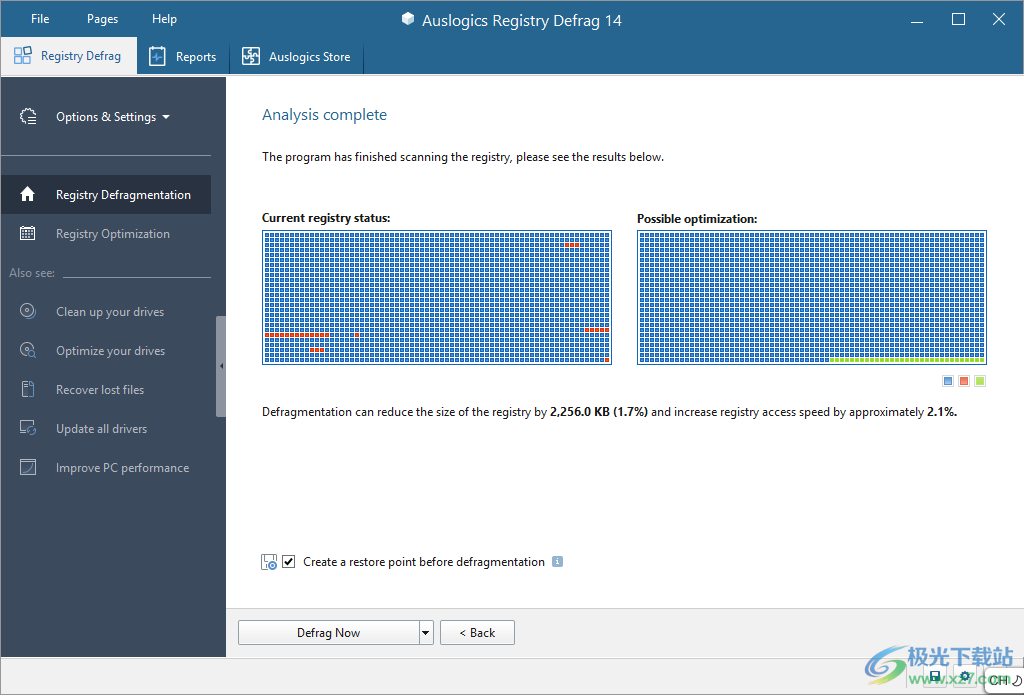The height and width of the screenshot is (695, 1024).
Task: Click the green legend swatch below the optimization chart
Action: pos(979,380)
